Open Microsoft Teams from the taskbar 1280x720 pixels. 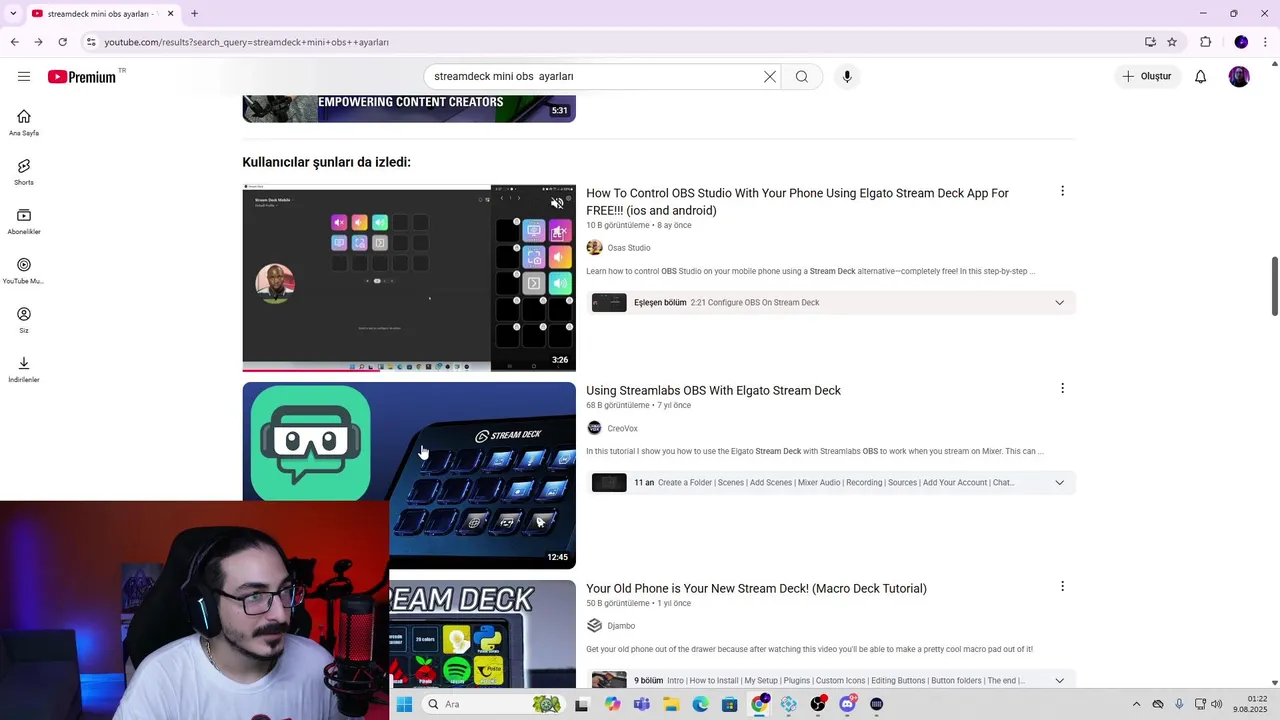pyautogui.click(x=641, y=704)
